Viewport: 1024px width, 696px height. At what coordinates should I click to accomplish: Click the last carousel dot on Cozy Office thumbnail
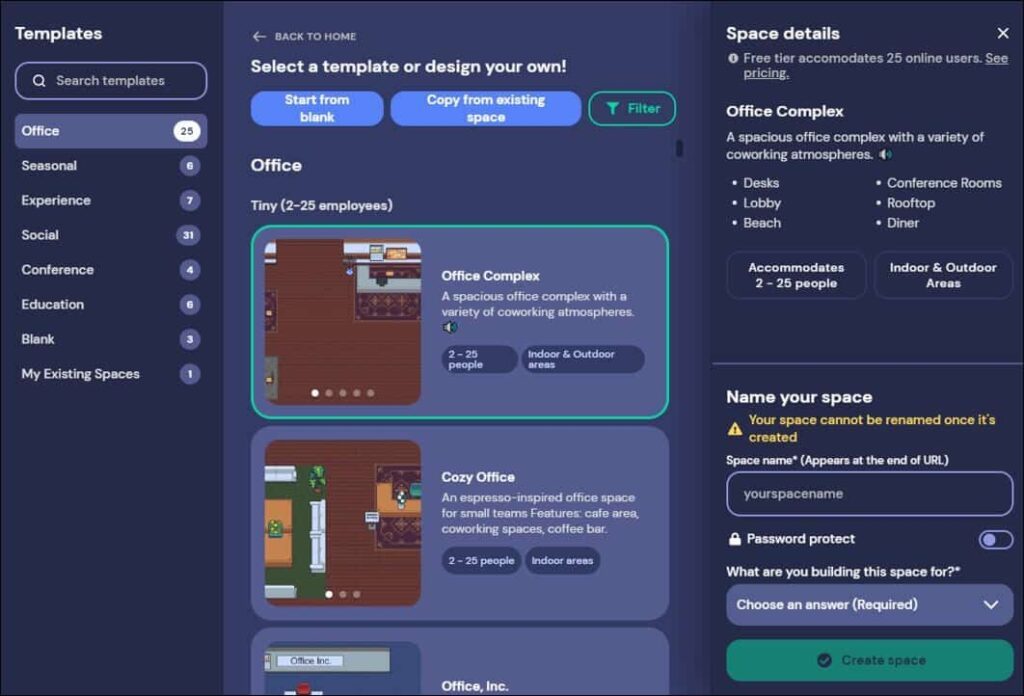[357, 594]
